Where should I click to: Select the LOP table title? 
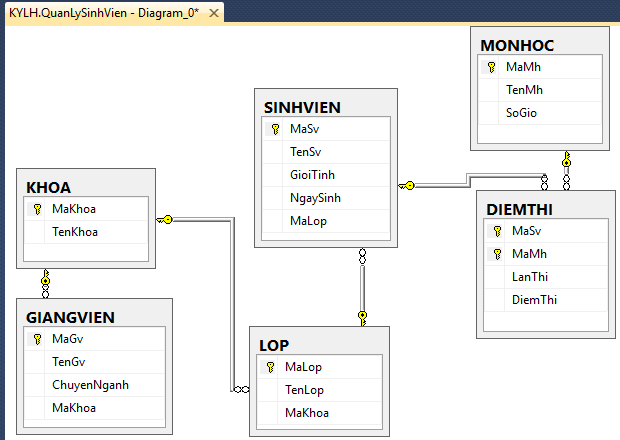pyautogui.click(x=274, y=346)
